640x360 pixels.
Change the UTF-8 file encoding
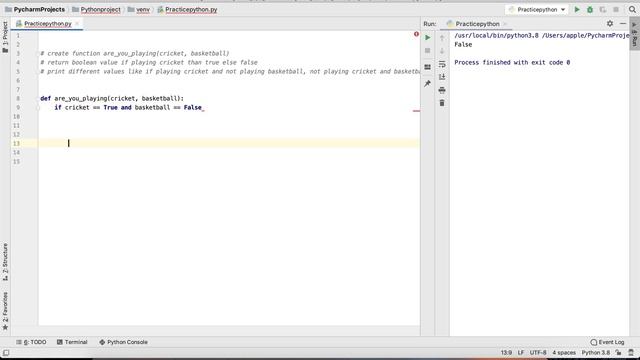pos(538,353)
